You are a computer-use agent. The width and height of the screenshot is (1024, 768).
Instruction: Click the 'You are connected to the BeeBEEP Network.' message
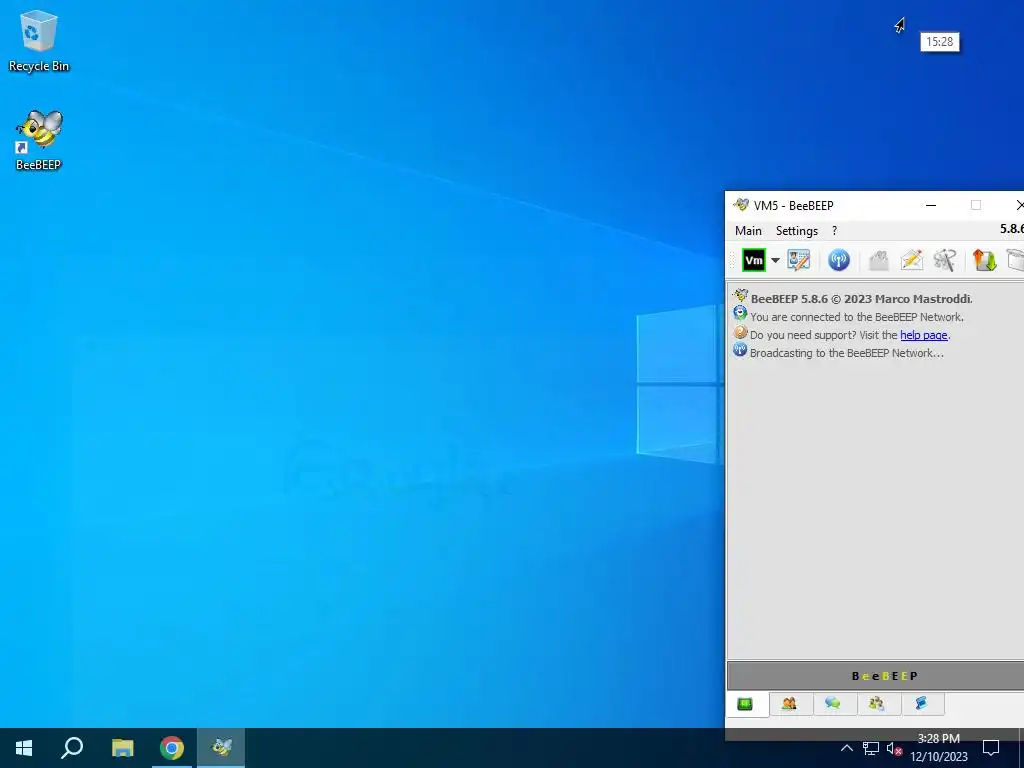857,317
